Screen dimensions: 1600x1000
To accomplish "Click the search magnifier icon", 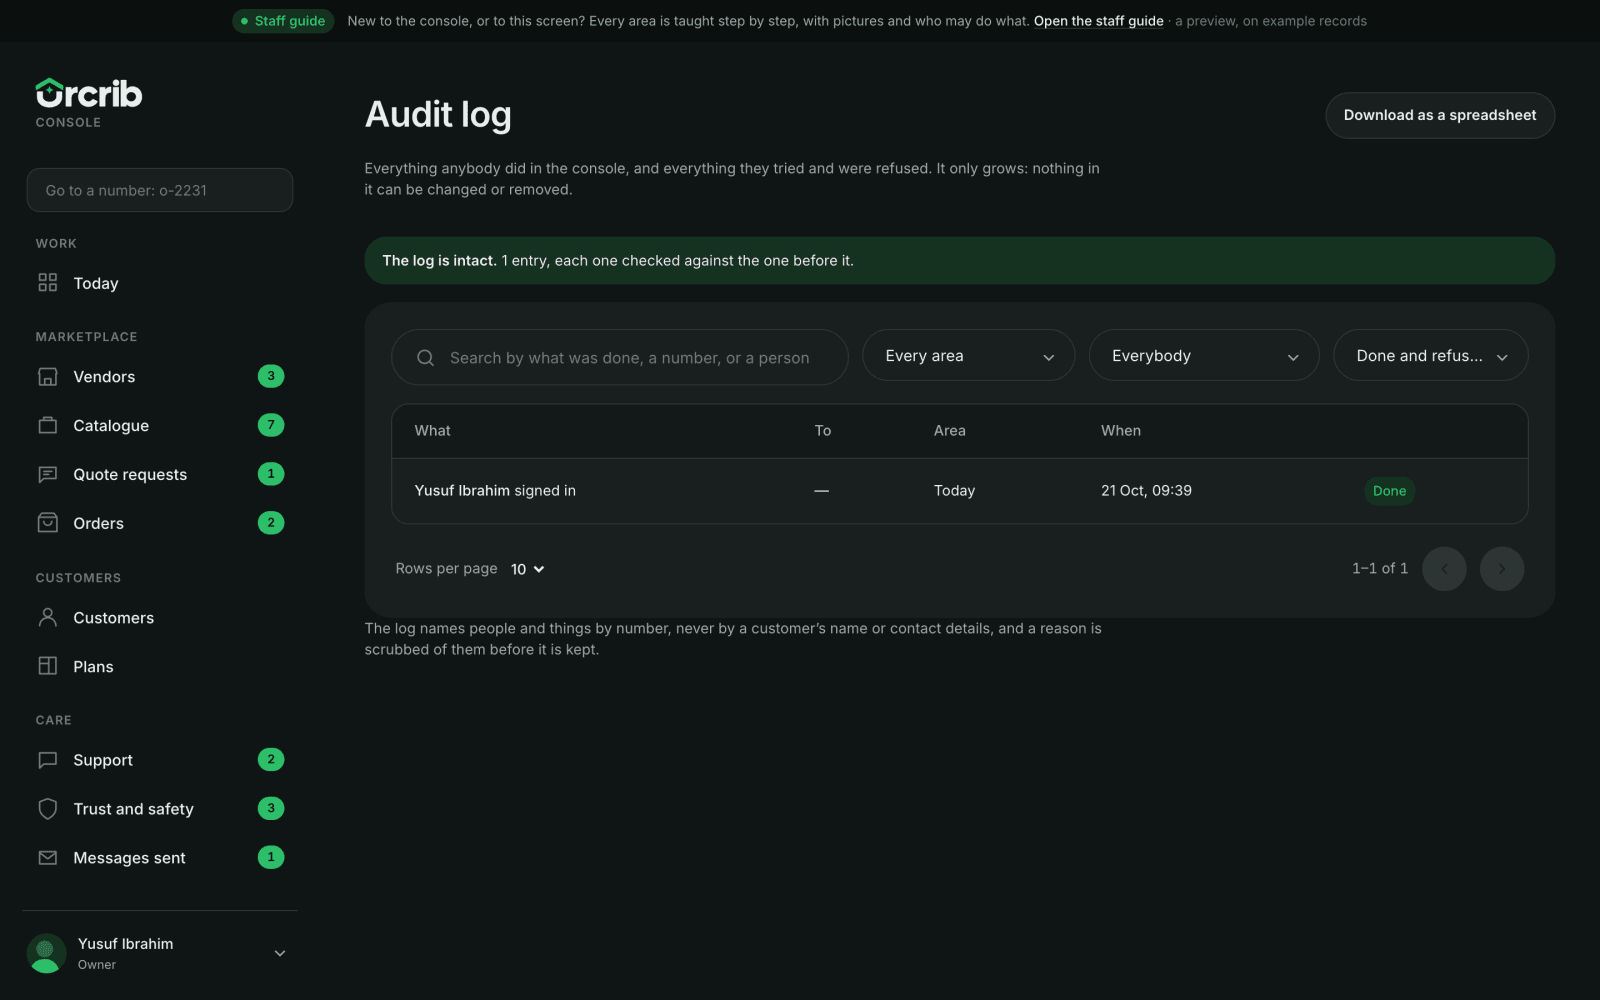I will 425,358.
